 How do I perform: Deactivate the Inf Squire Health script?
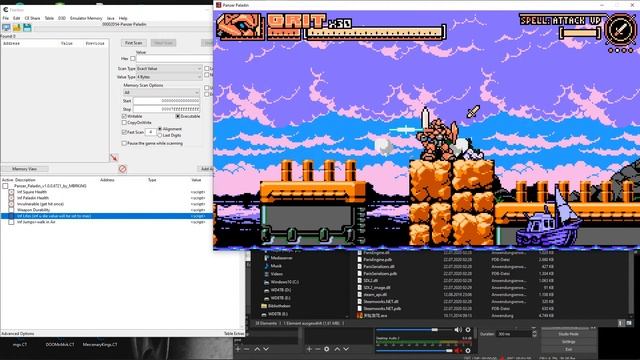coord(11,192)
